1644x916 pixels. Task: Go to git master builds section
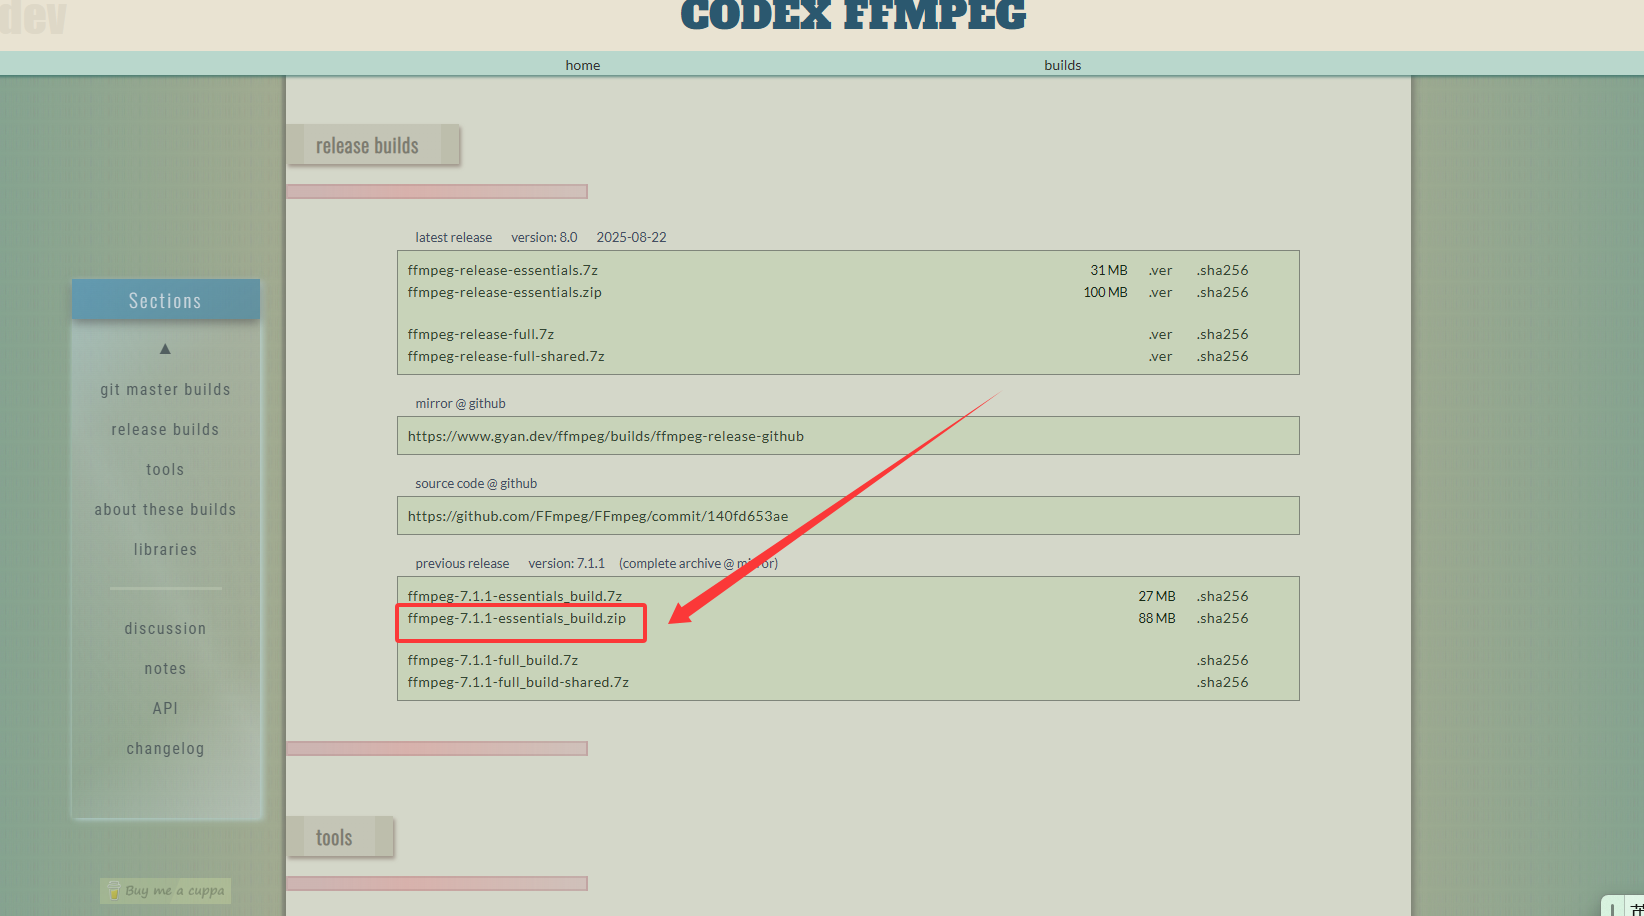click(x=165, y=390)
